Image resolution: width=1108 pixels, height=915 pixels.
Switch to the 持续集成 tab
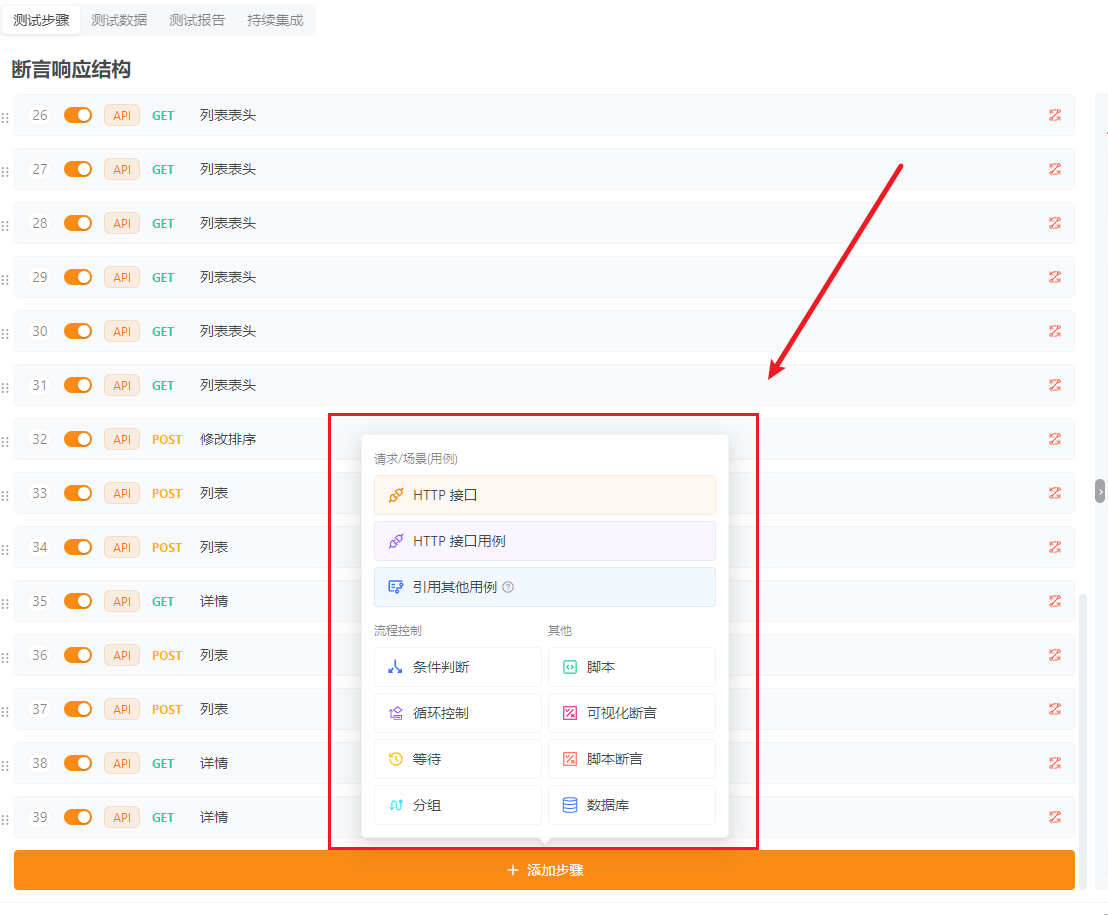pos(275,19)
